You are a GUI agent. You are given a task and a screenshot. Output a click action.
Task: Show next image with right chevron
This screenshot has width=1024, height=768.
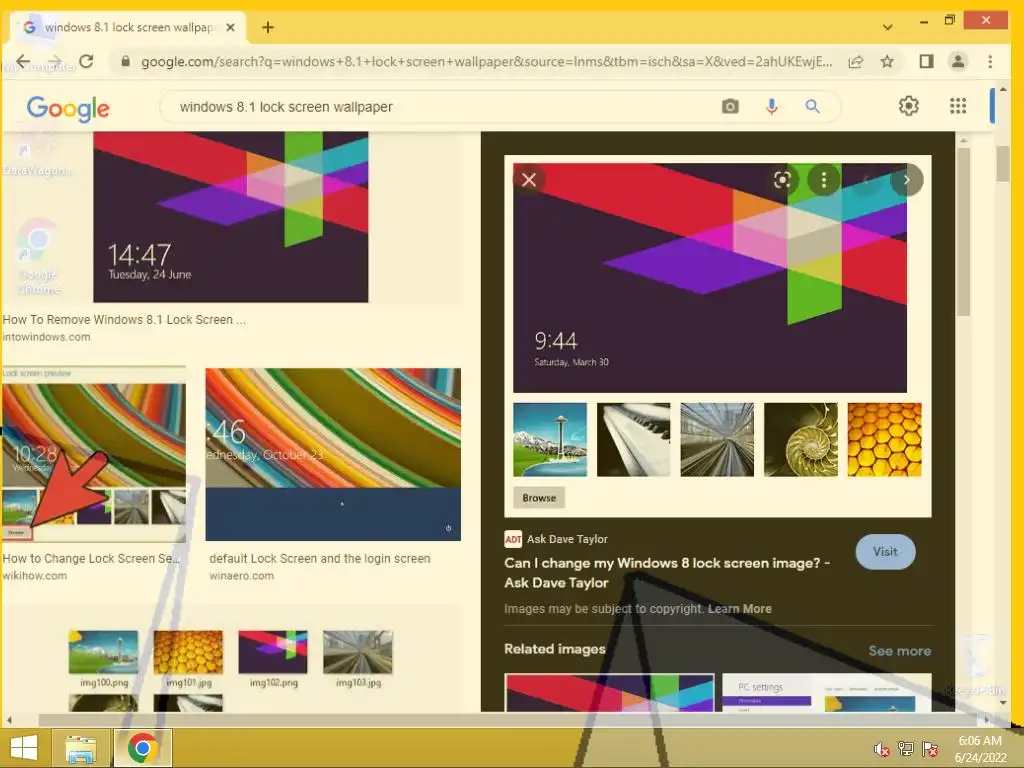906,180
